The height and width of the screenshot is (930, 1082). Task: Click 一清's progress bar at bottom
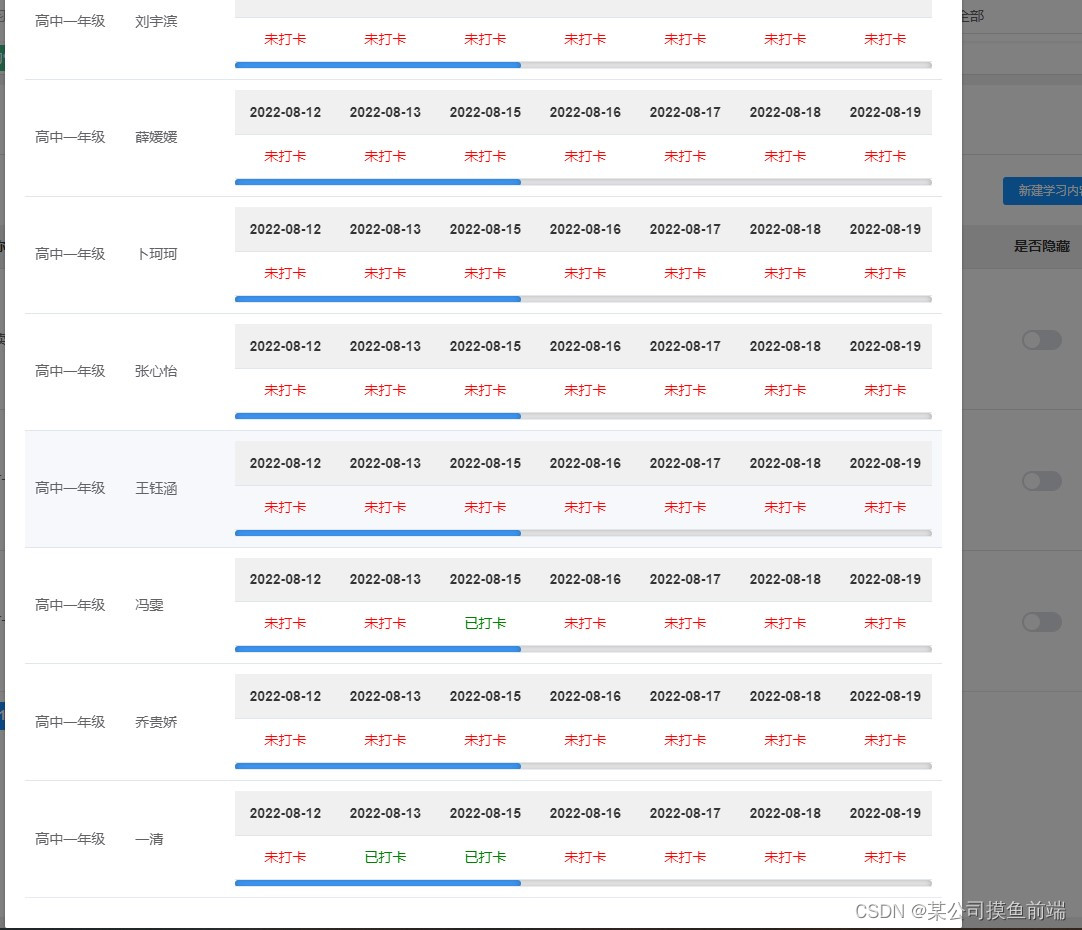[378, 883]
